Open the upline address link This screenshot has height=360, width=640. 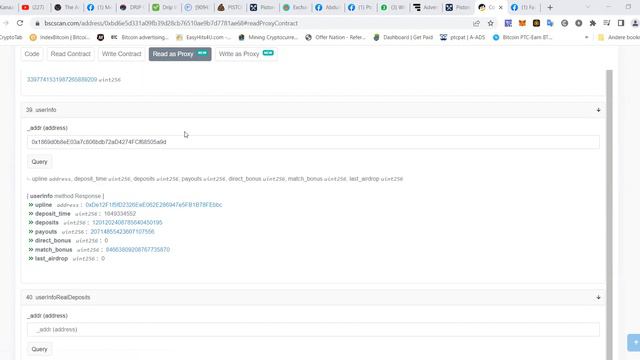(x=154, y=204)
